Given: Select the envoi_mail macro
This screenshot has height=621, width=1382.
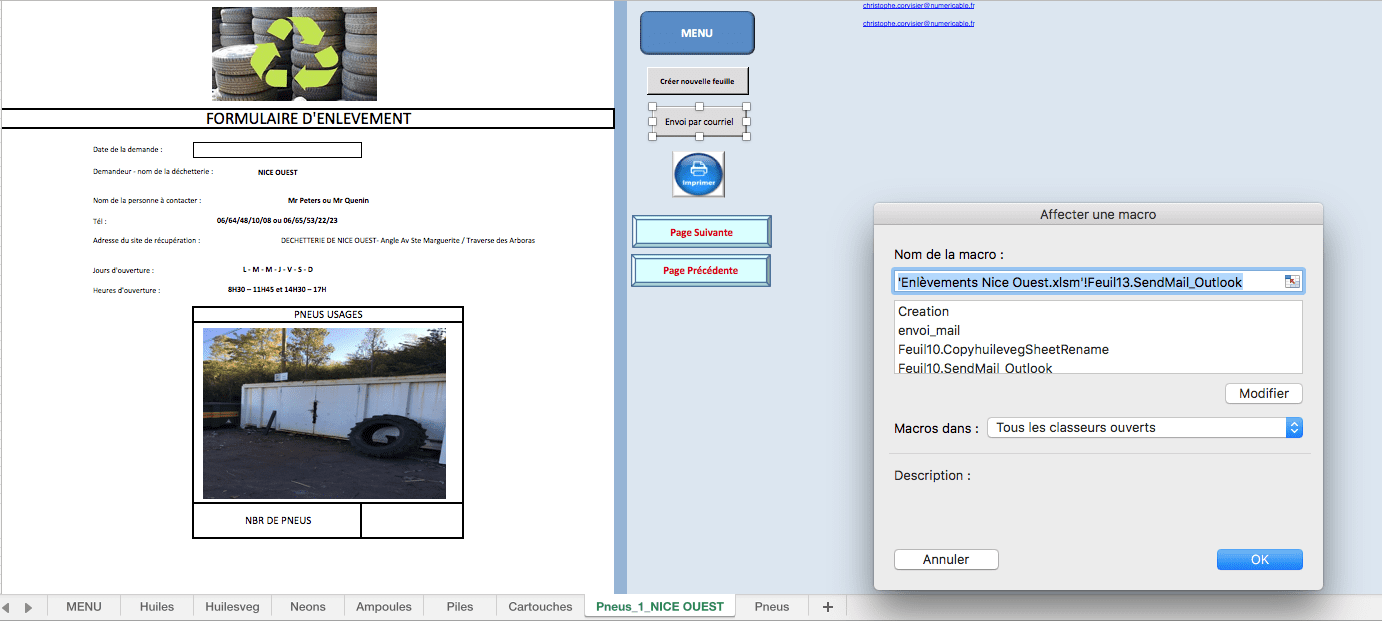Looking at the screenshot, I should point(1098,330).
